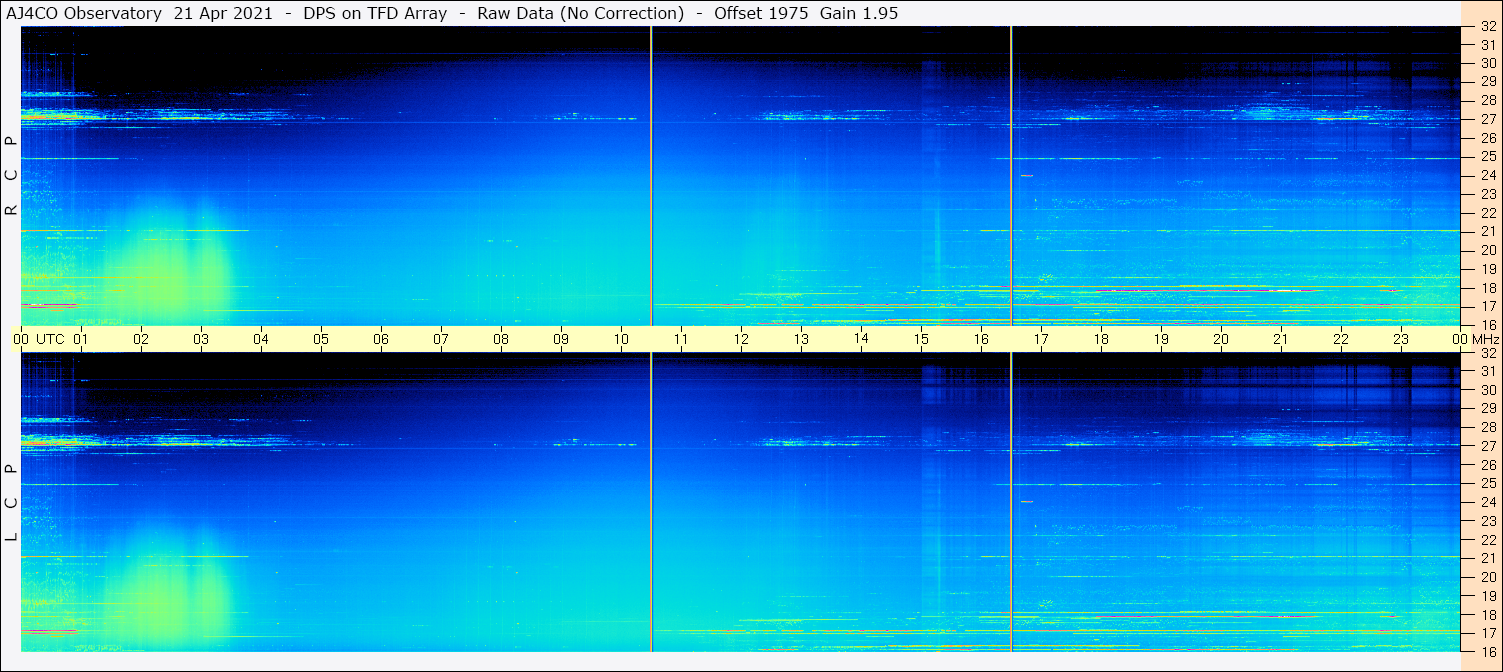This screenshot has width=1503, height=672.
Task: Click the 16:30 UTC vertical marker in RCP panel
Action: pos(1011,176)
